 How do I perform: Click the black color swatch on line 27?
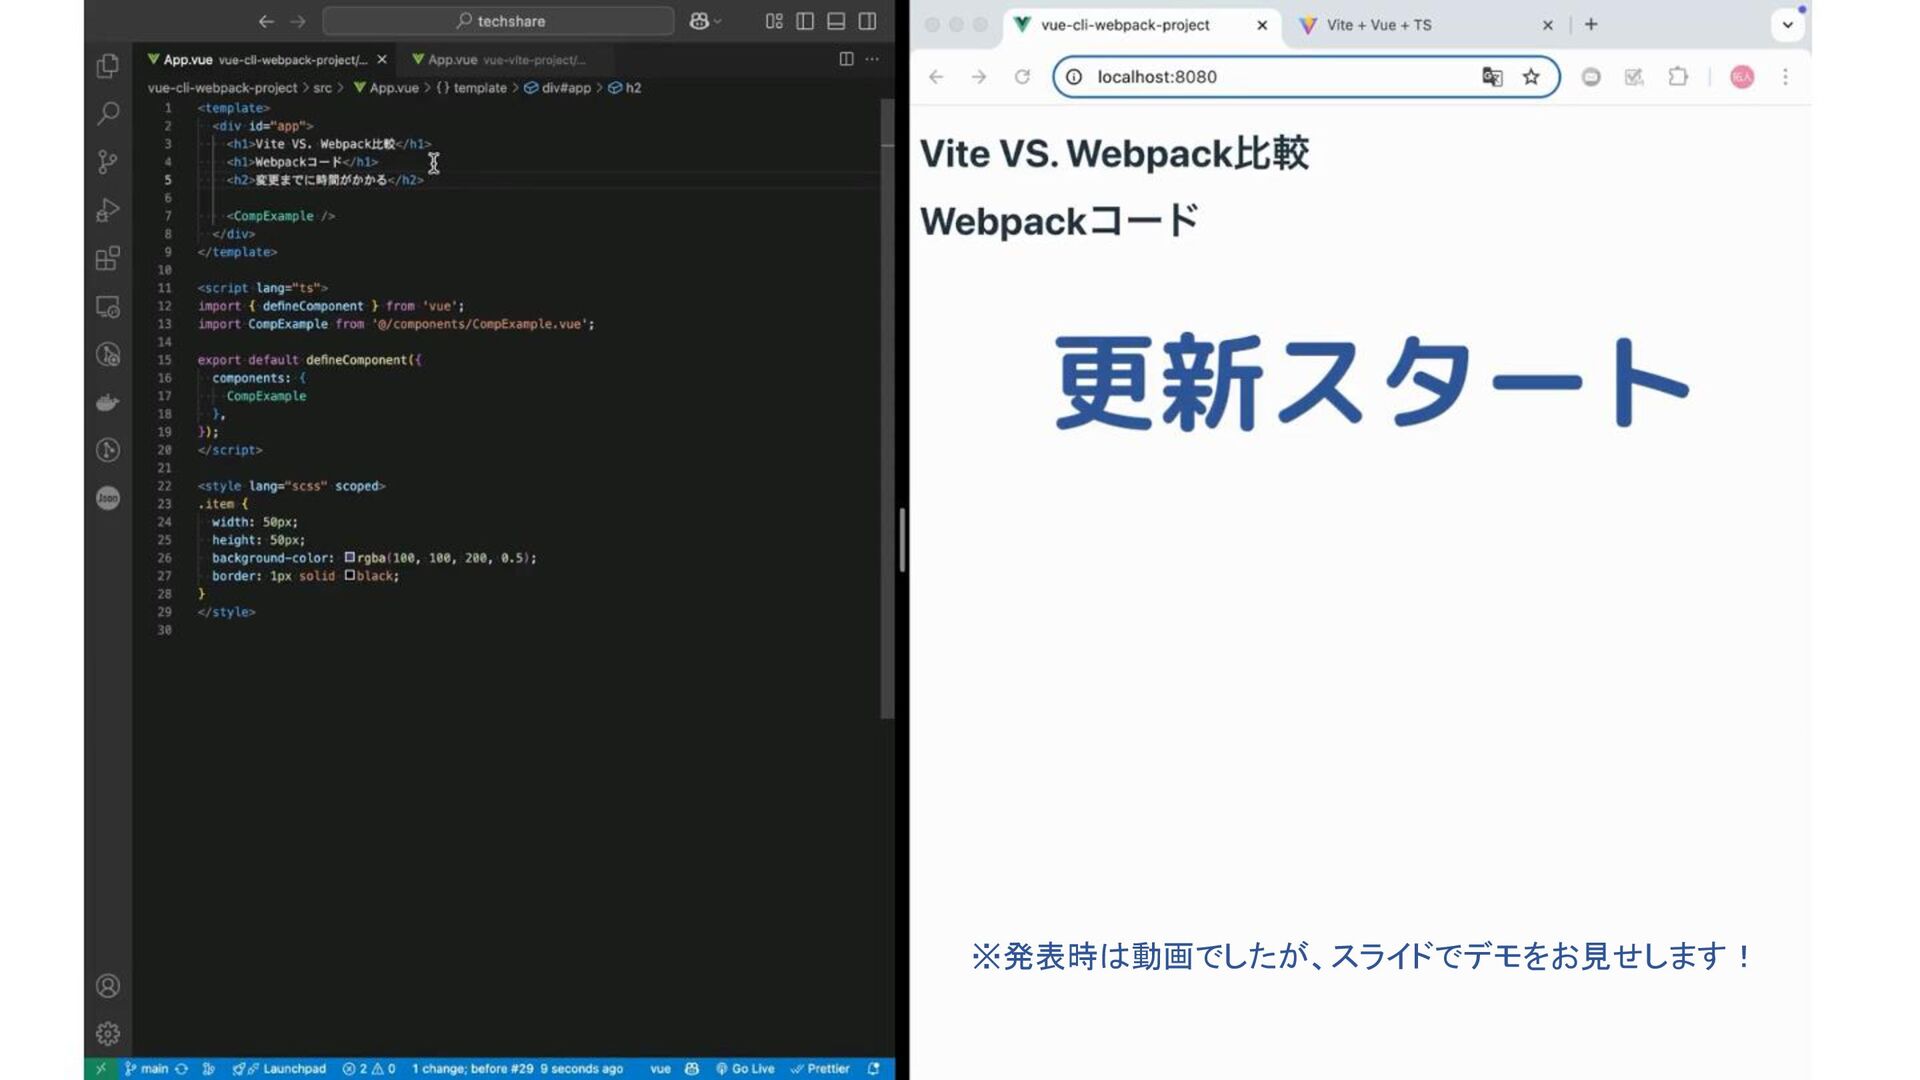(x=350, y=575)
